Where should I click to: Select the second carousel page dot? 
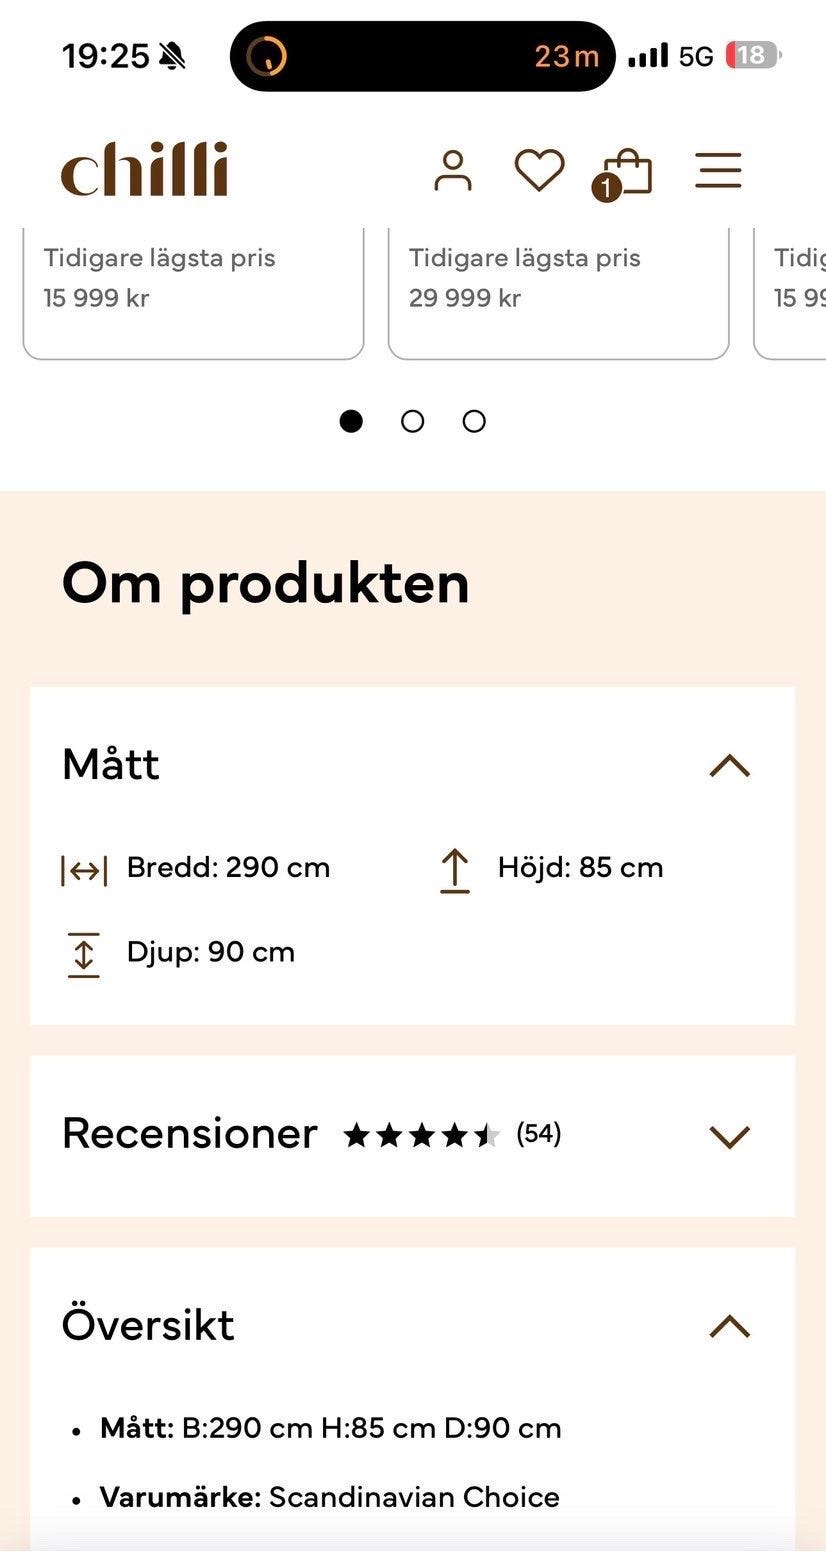click(x=412, y=421)
